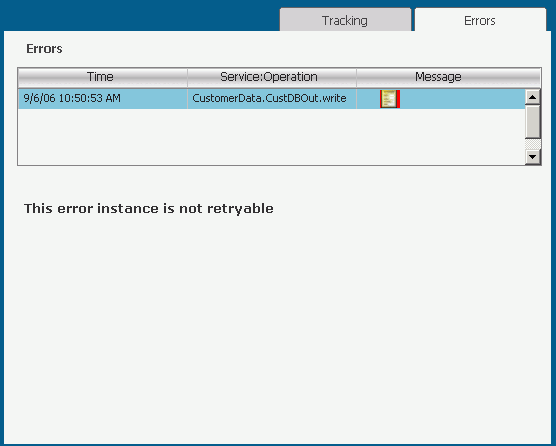Select the 9/6/06 10:50:53 AM time cell
The height and width of the screenshot is (446, 556).
tap(103, 99)
